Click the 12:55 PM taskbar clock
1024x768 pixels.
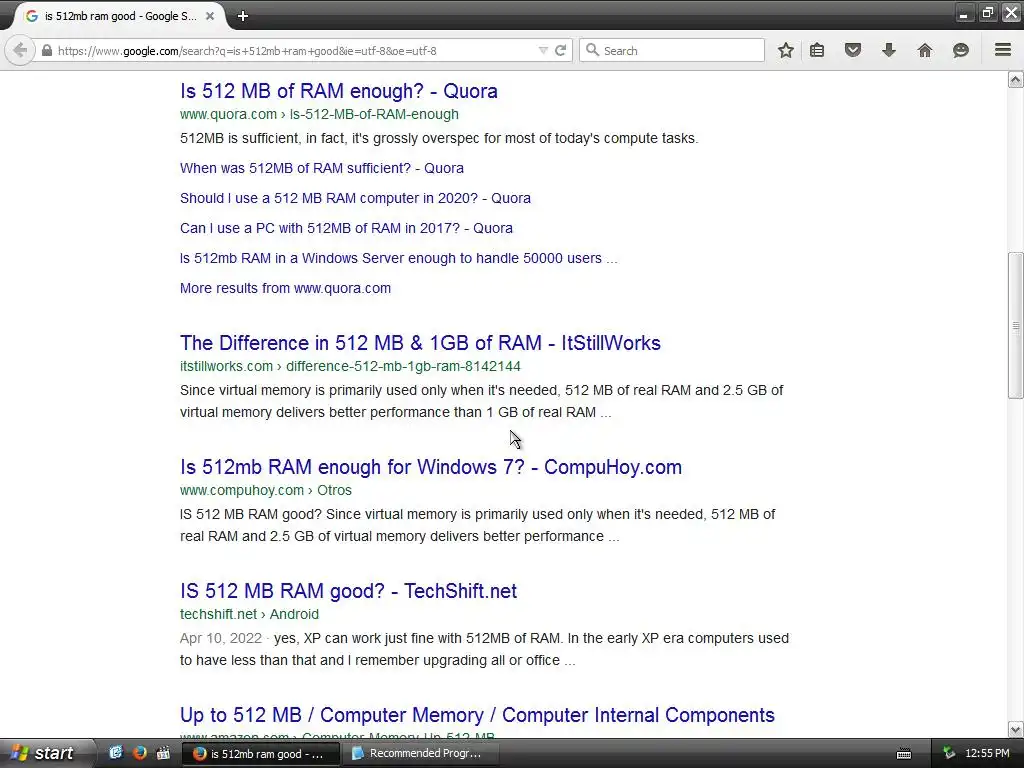coord(987,754)
